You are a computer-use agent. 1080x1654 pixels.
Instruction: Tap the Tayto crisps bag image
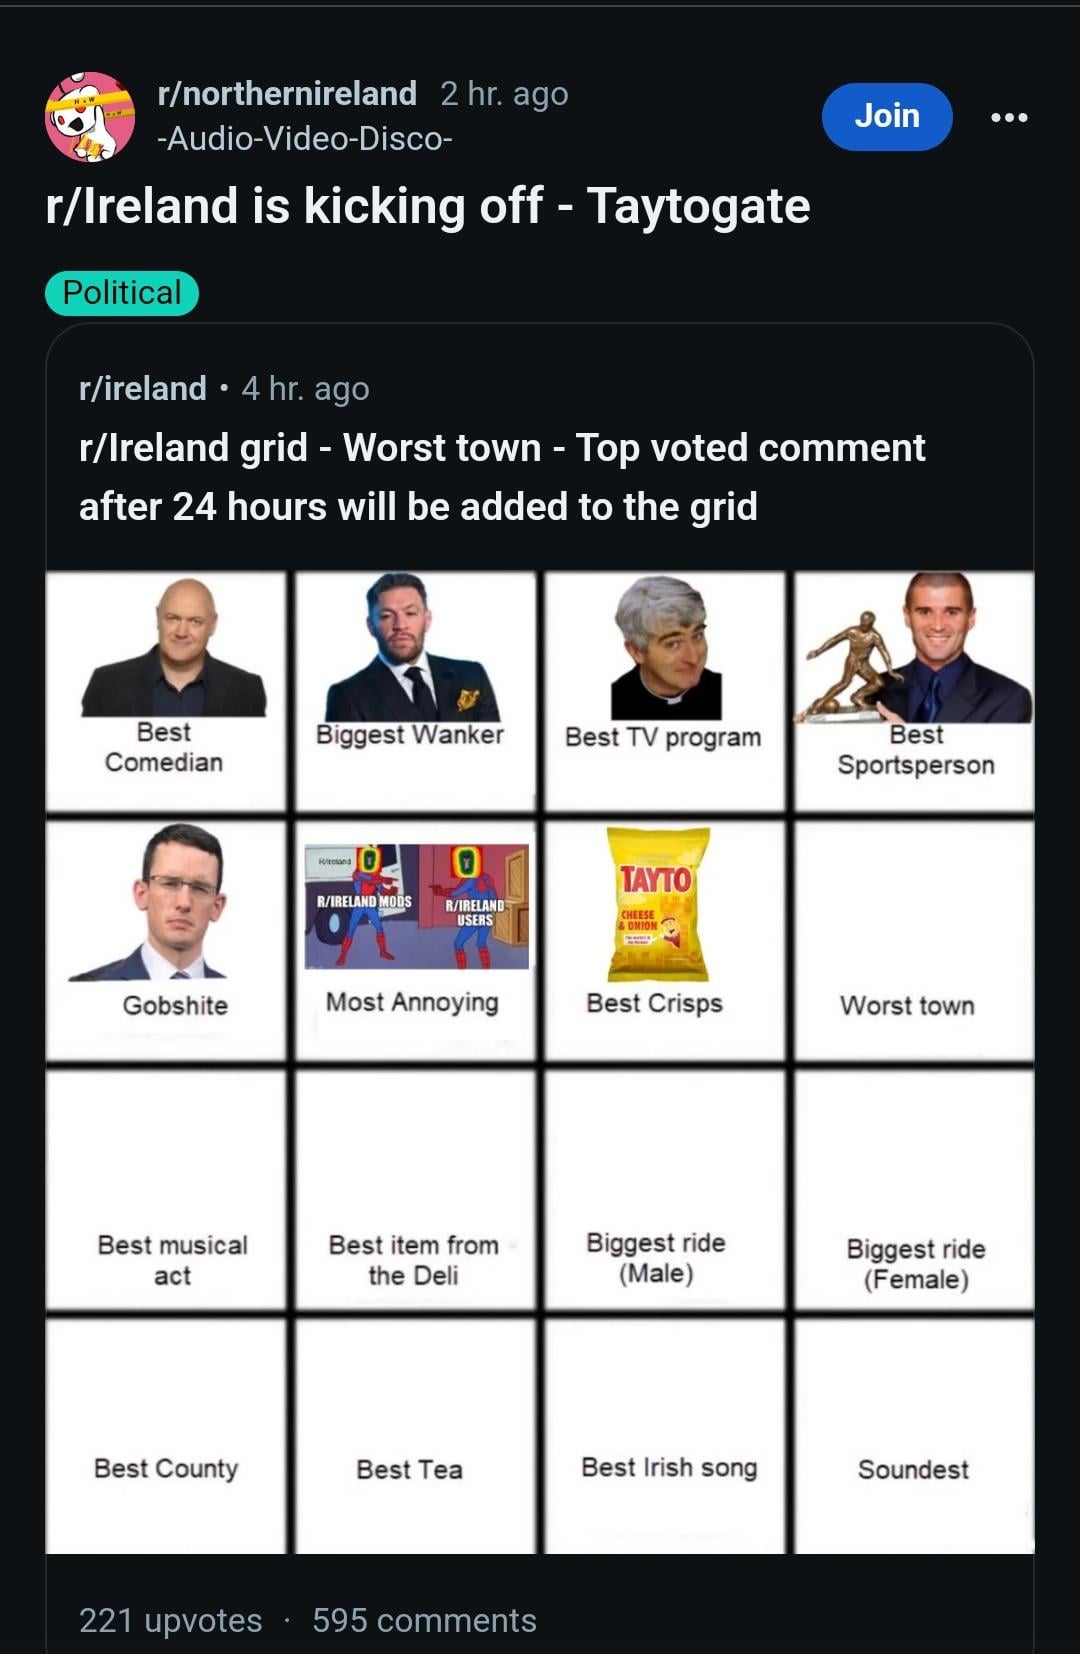click(658, 904)
